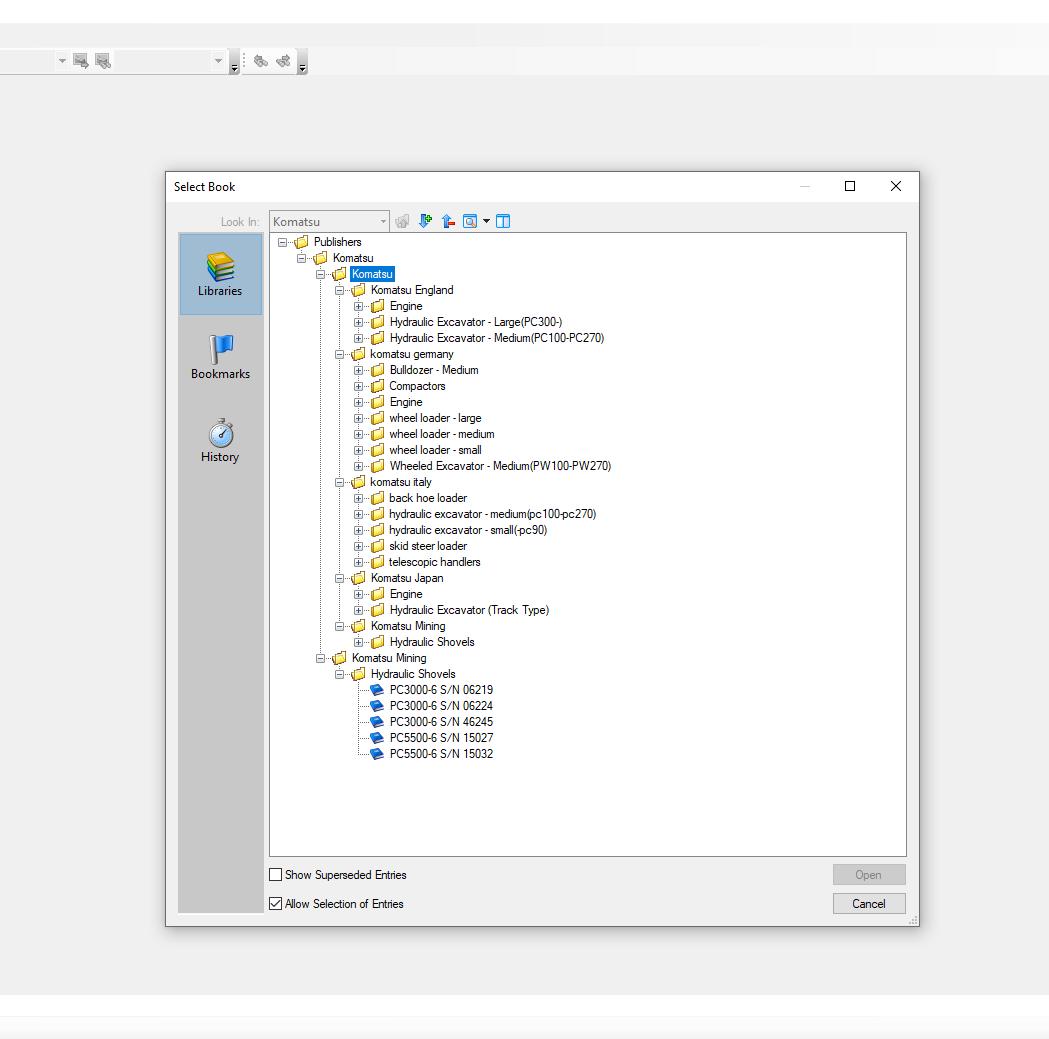Select the Komatsu England folder
Image resolution: width=1049 pixels, height=1039 pixels.
pos(411,290)
